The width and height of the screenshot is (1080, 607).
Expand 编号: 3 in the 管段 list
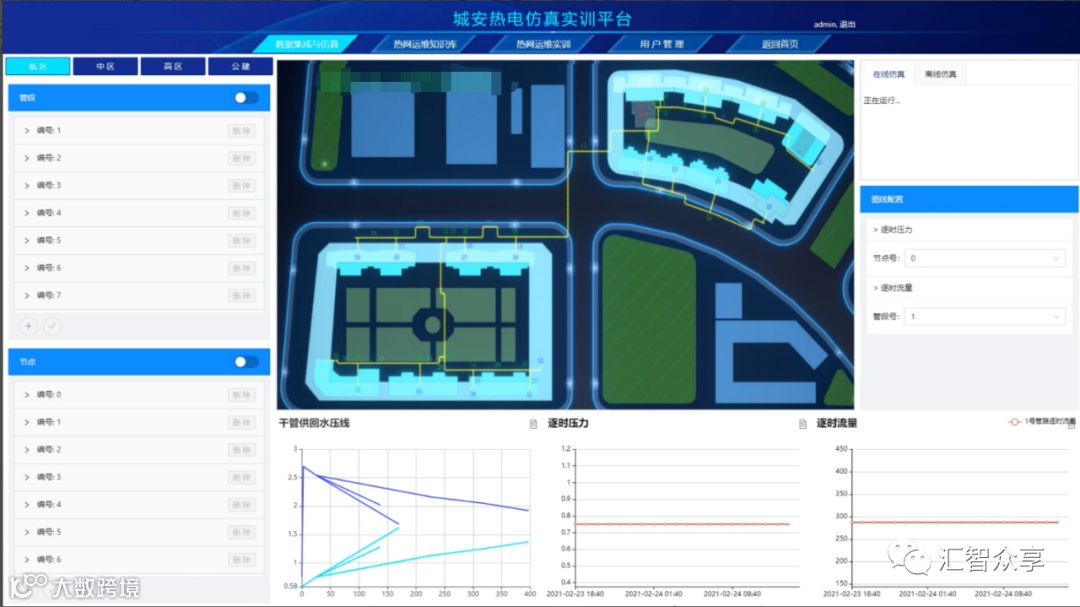click(x=27, y=185)
